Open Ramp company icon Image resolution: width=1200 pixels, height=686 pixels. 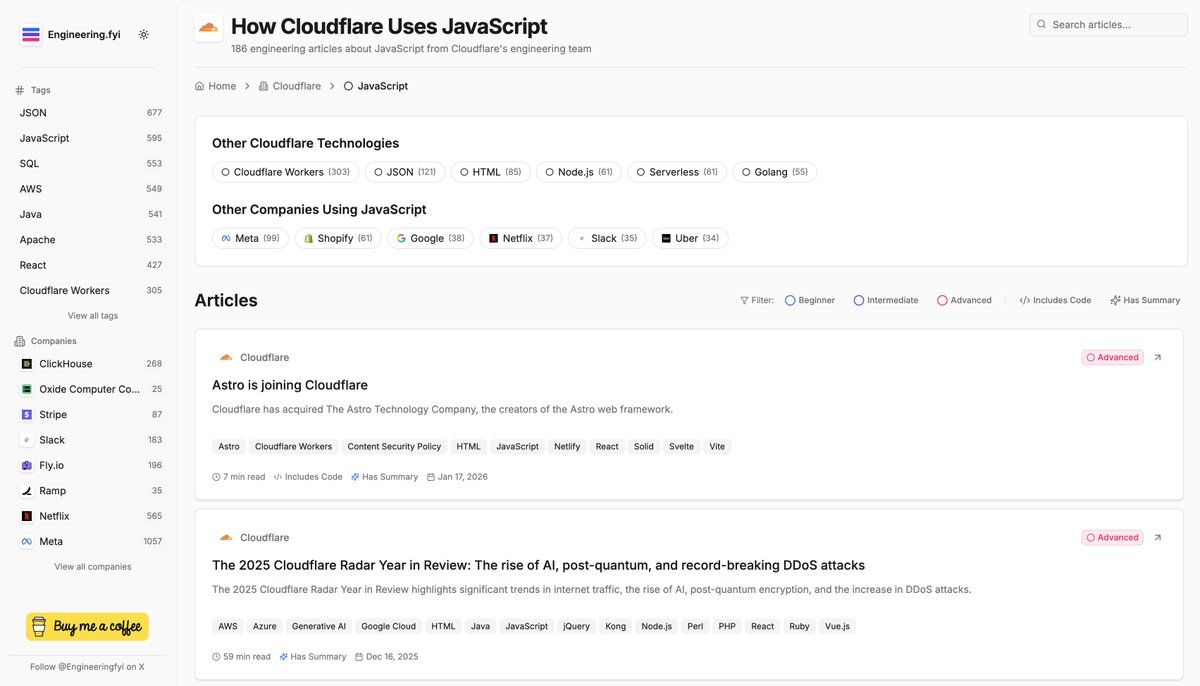[x=27, y=491]
